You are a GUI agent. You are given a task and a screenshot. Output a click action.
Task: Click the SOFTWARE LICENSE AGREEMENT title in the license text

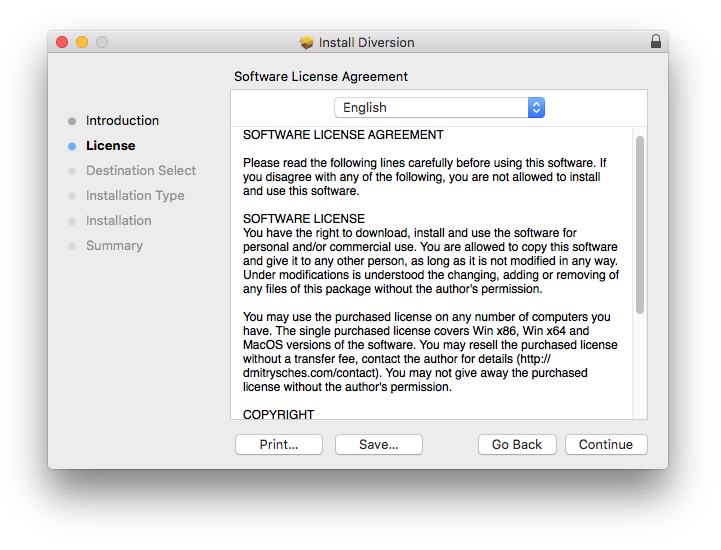click(343, 135)
